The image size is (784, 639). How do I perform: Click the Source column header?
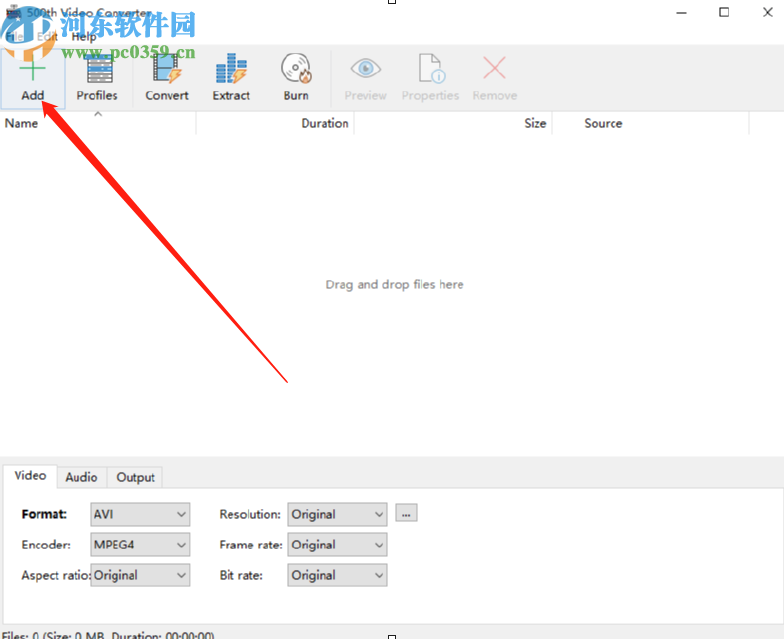click(x=651, y=123)
